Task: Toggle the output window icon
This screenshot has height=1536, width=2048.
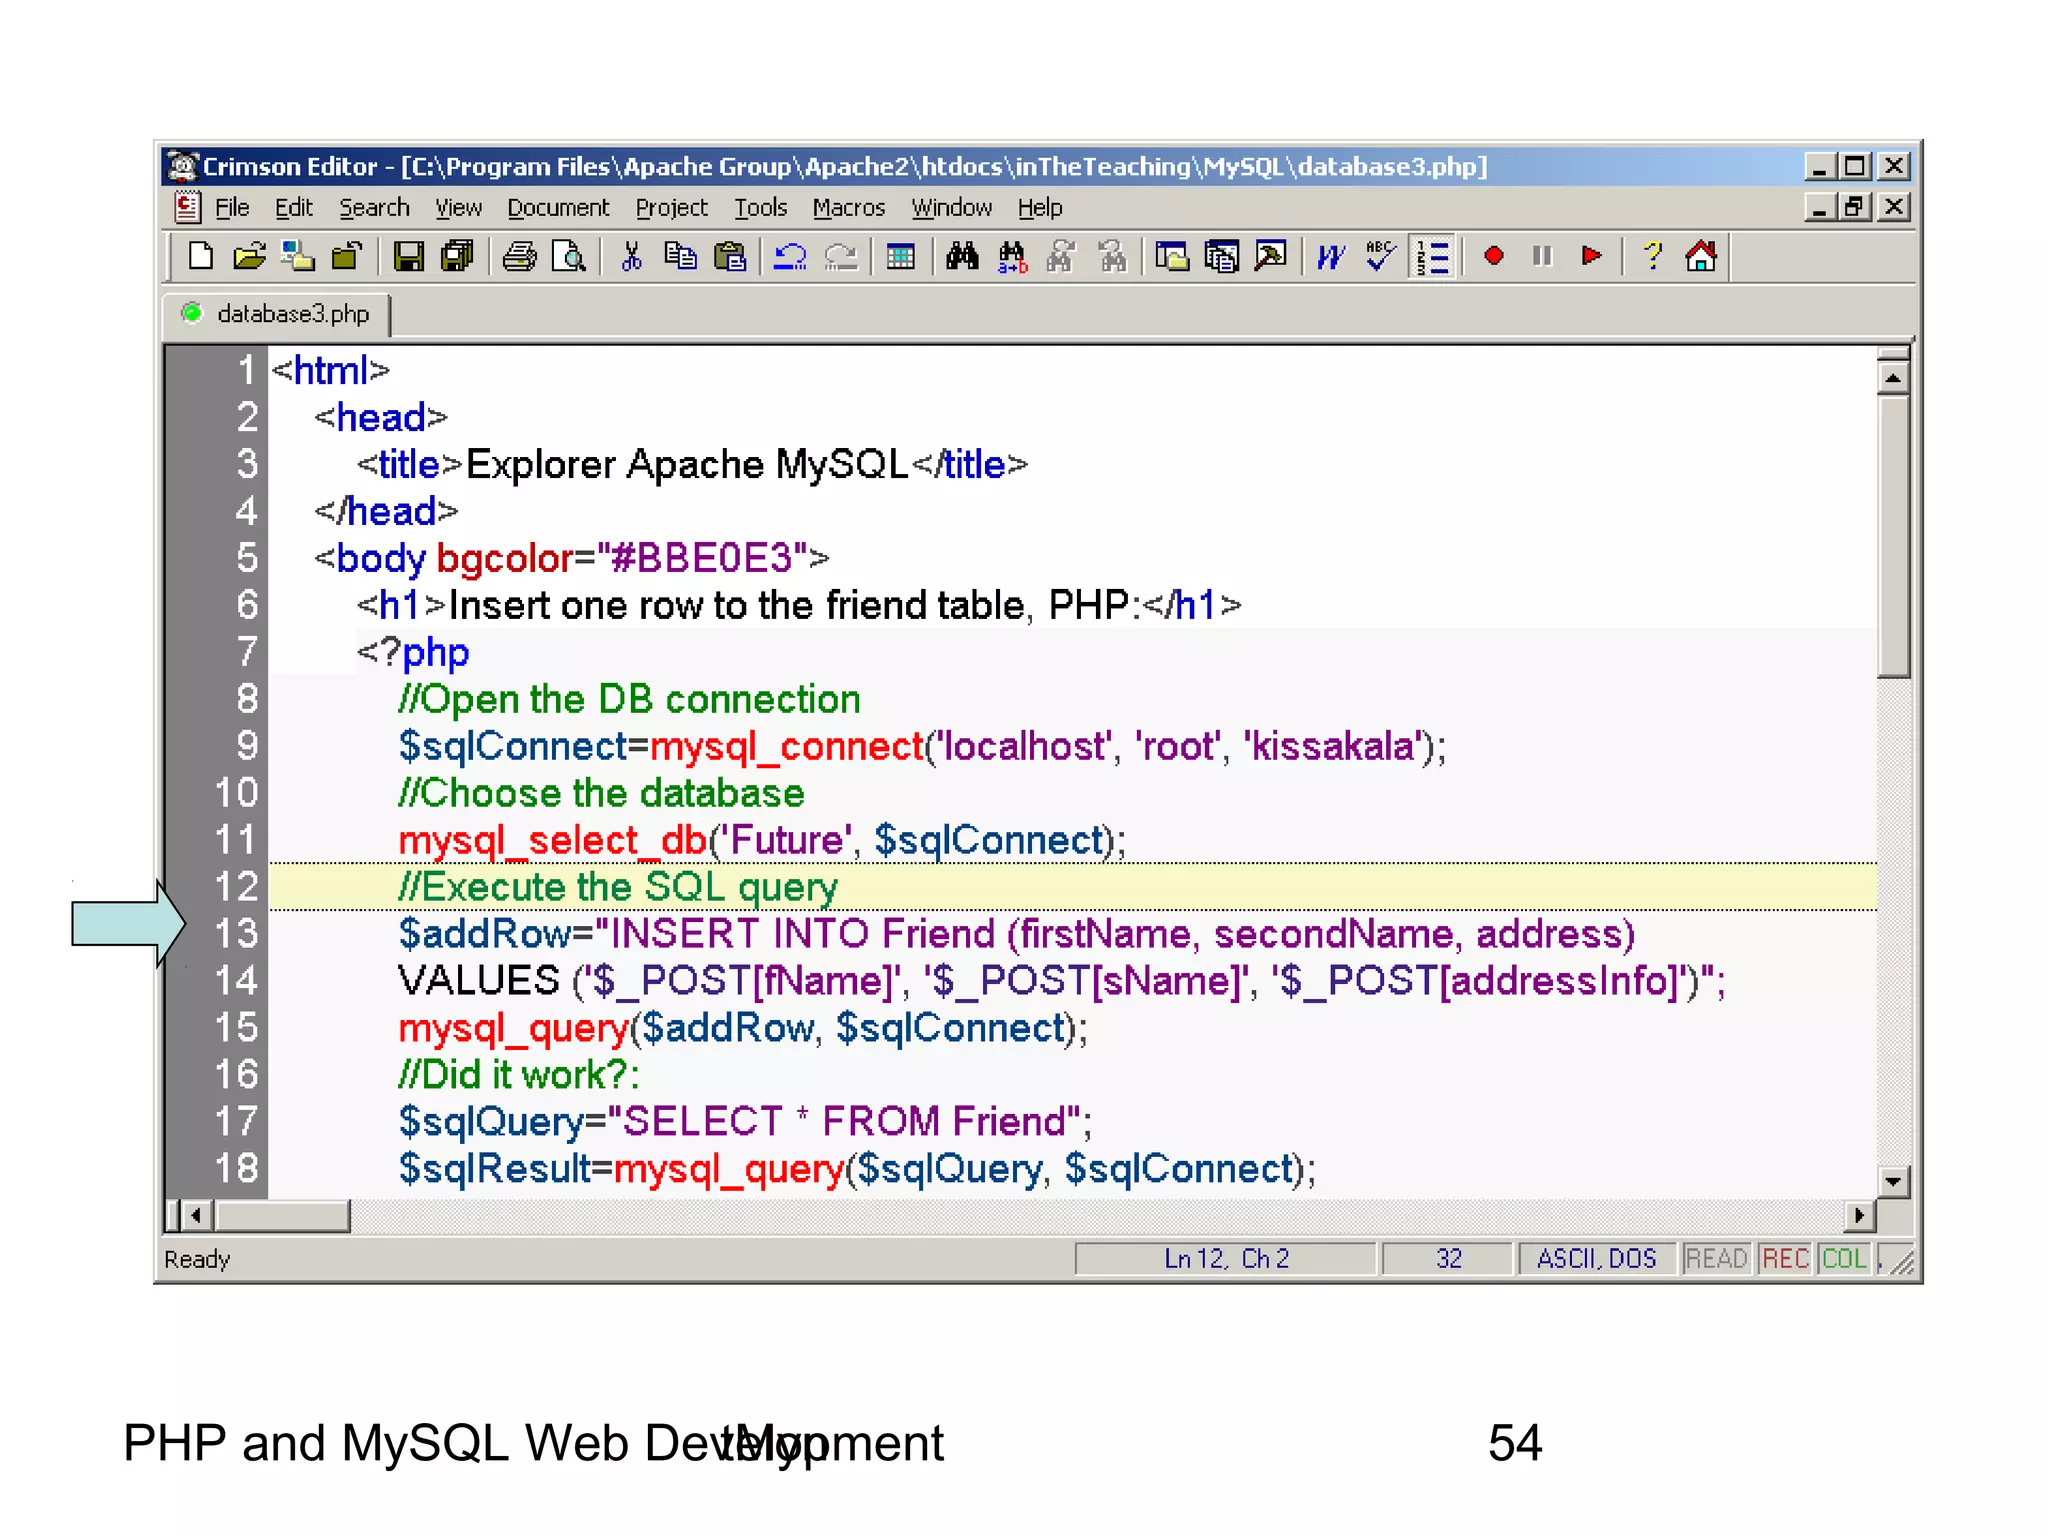Action: click(1271, 257)
